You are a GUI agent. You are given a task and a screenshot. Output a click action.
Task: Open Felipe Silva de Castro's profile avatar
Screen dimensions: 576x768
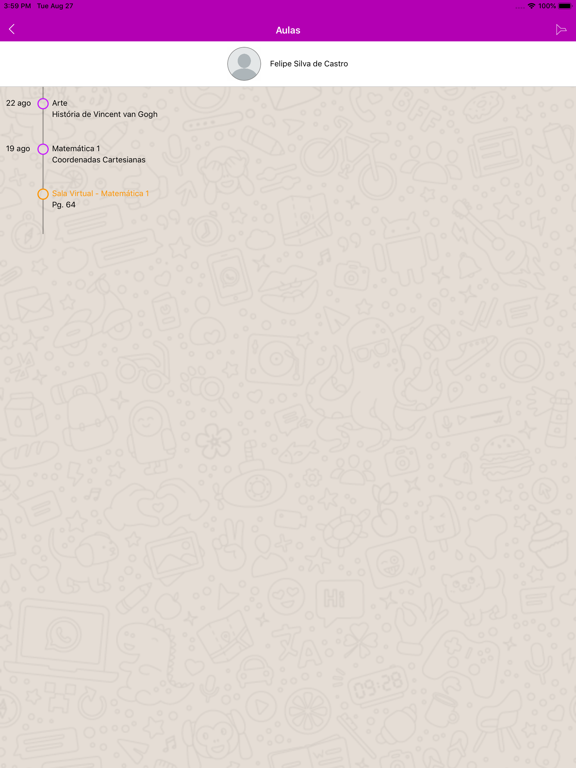point(244,64)
